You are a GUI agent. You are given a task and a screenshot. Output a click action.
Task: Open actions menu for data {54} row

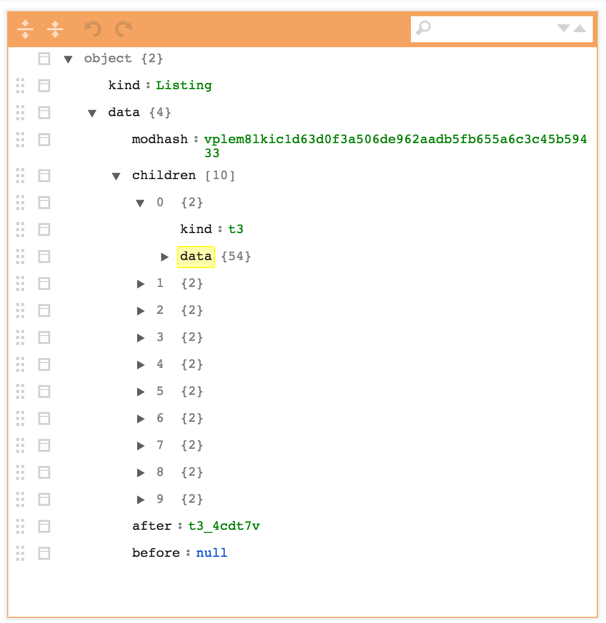(x=44, y=256)
